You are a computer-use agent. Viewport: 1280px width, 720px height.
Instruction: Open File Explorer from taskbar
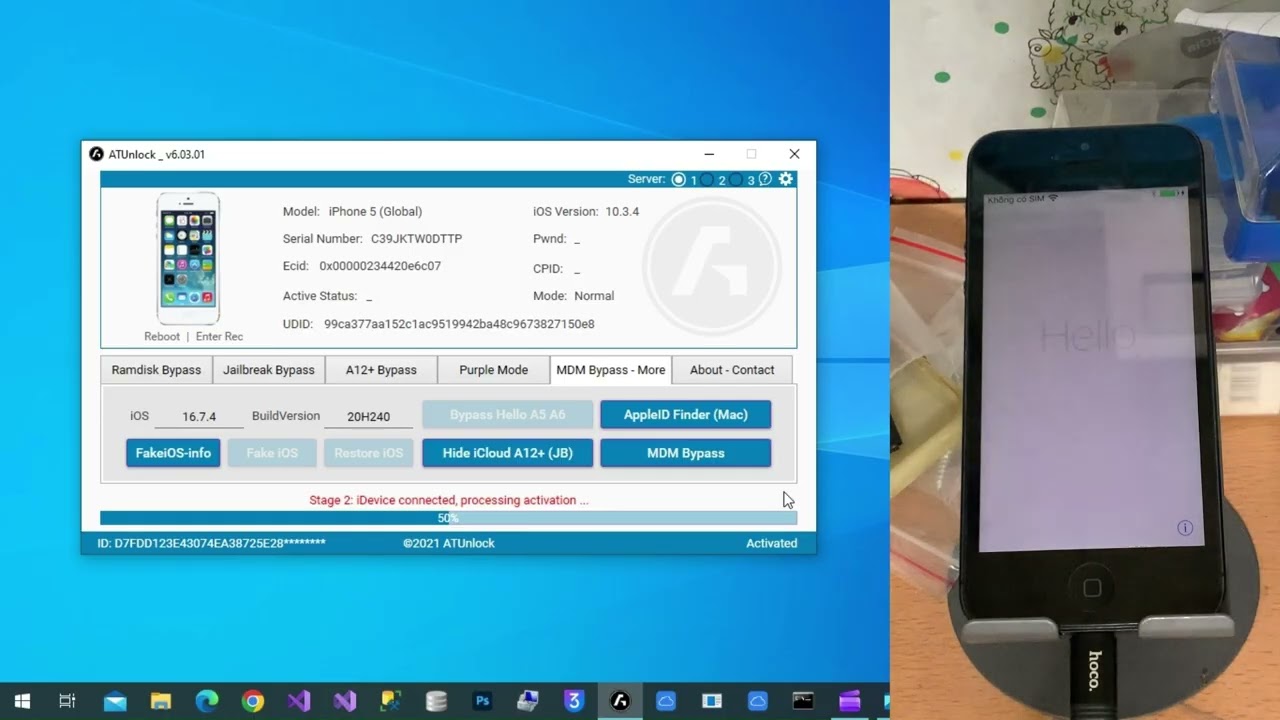click(161, 701)
